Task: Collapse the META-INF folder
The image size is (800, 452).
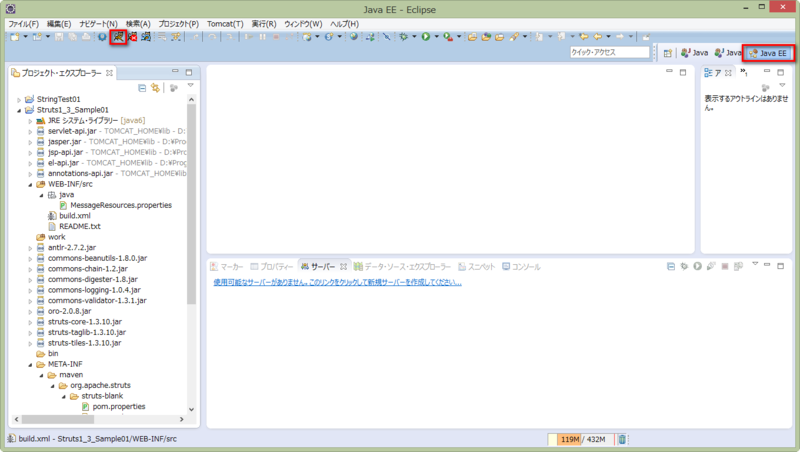Action: click(x=30, y=365)
